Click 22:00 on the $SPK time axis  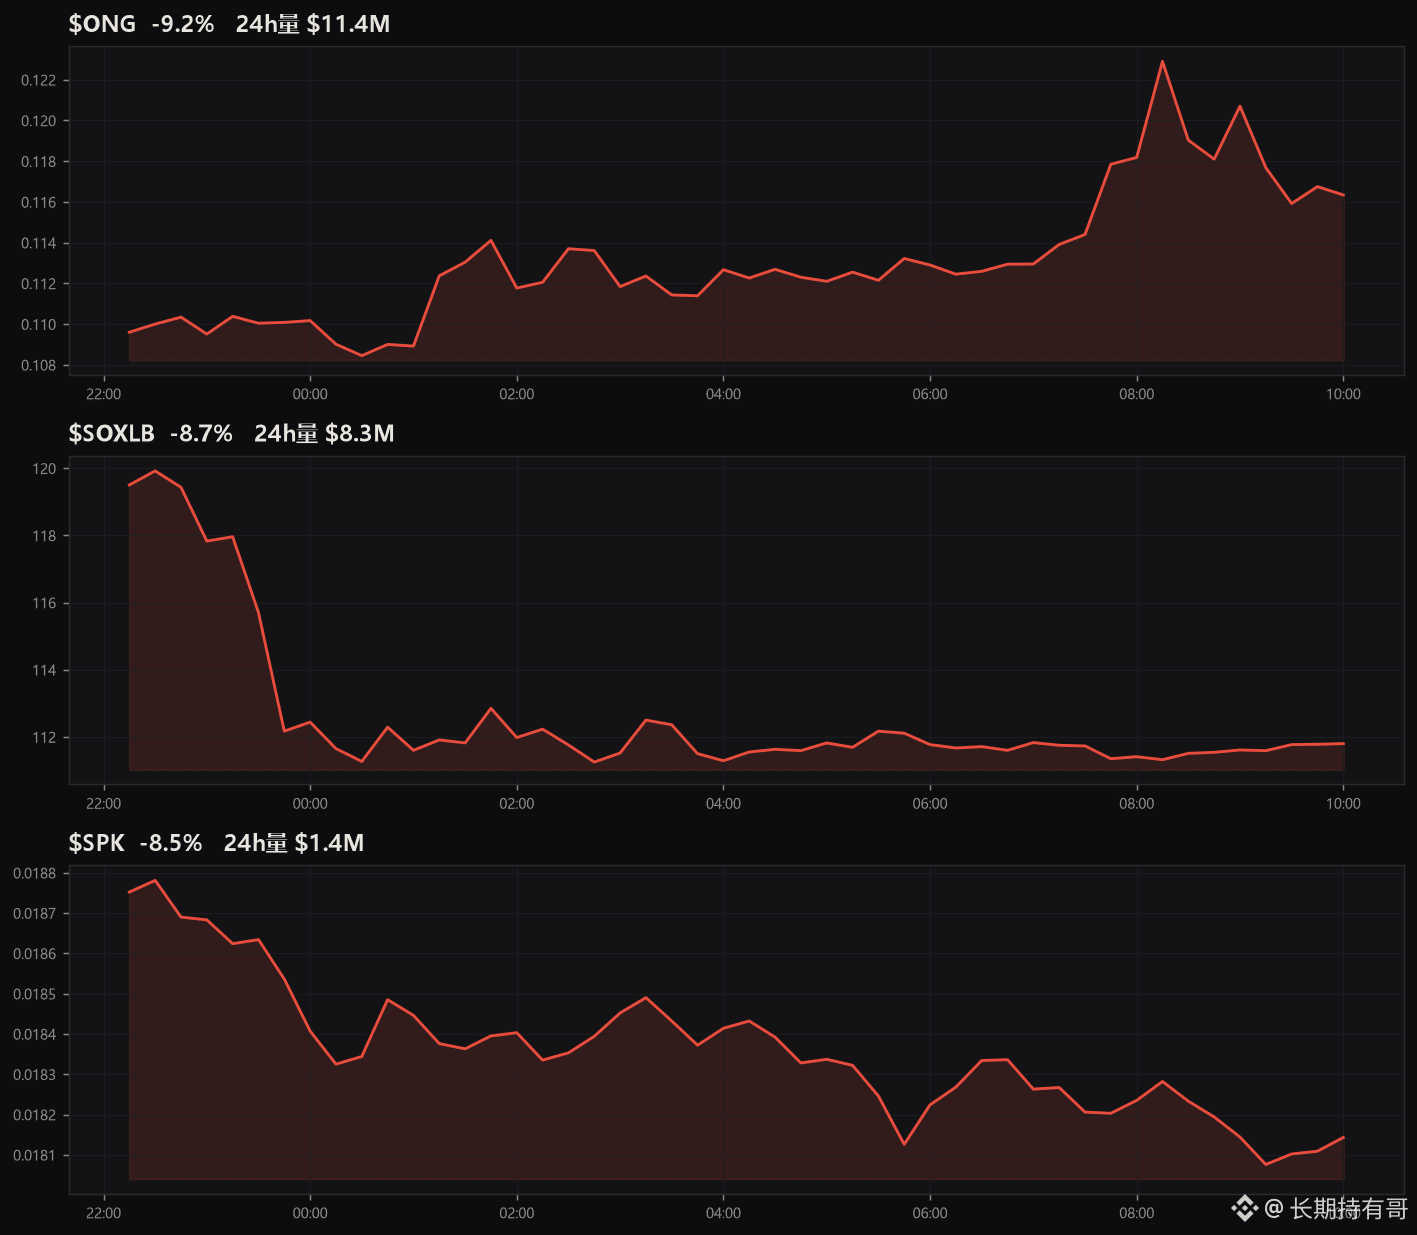pyautogui.click(x=104, y=1213)
